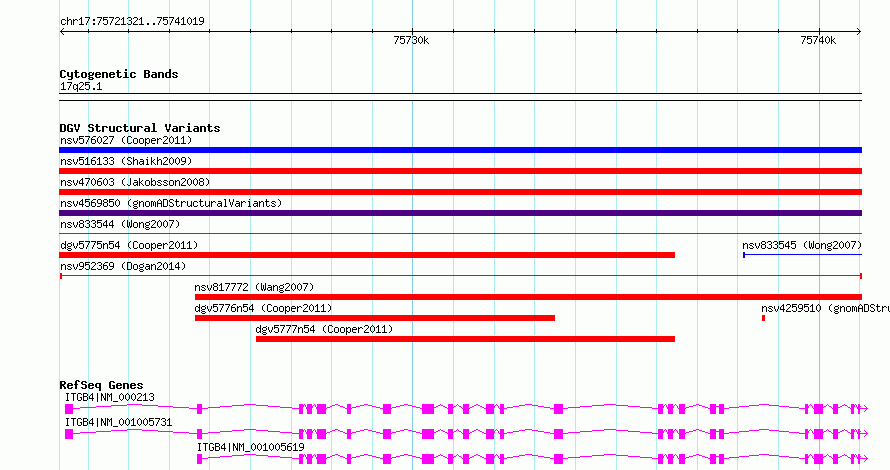Open the nsv833545 (Wong2007) label
Viewport: 890px width, 470px height.
pos(802,245)
